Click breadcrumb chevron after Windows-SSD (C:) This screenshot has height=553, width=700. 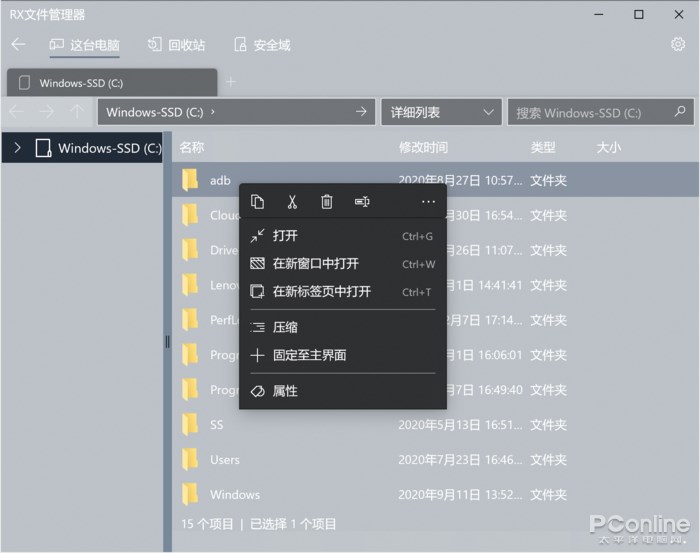click(212, 112)
